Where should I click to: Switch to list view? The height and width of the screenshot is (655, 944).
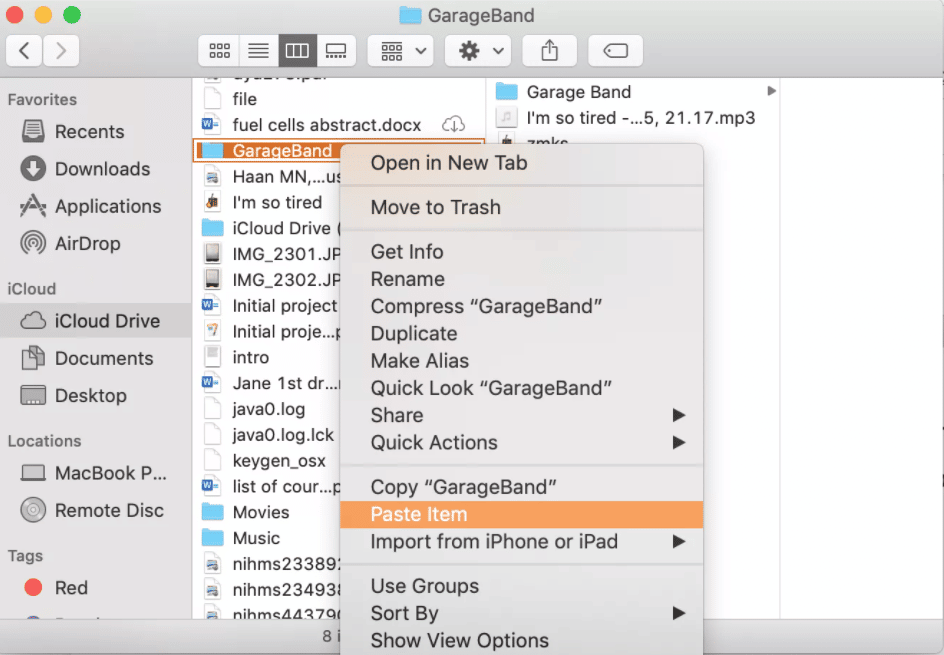click(x=258, y=51)
